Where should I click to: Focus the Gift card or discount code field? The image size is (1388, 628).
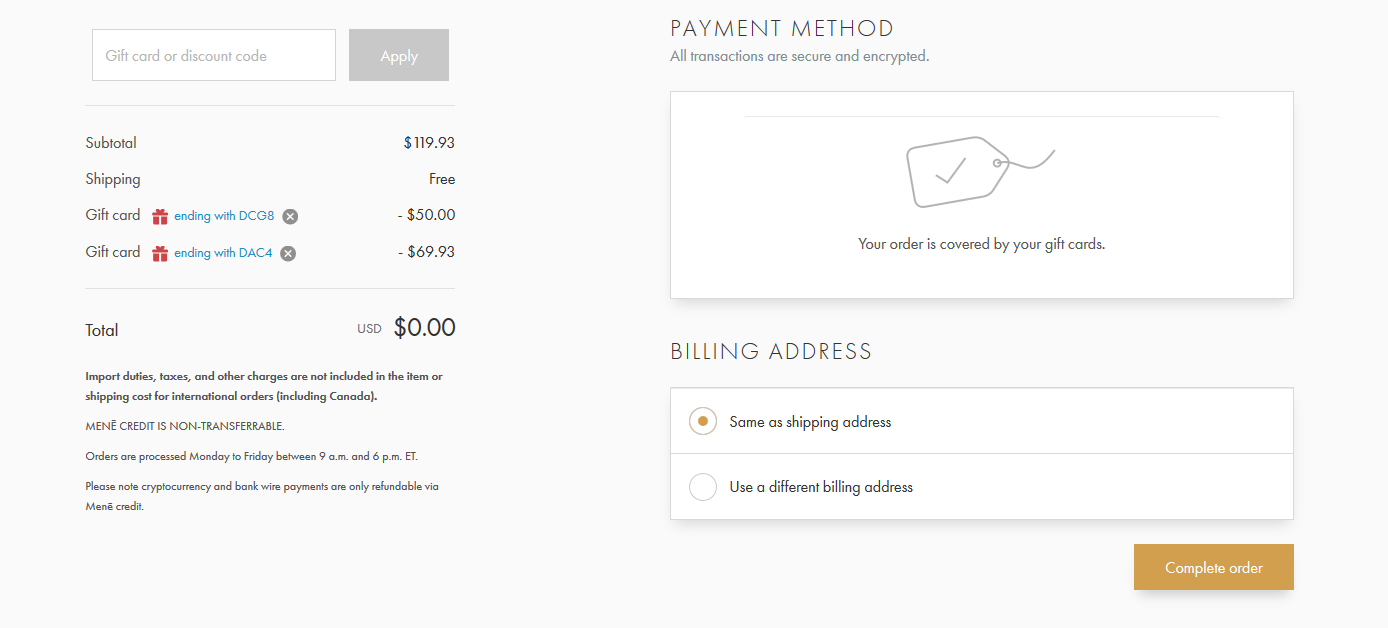click(214, 56)
